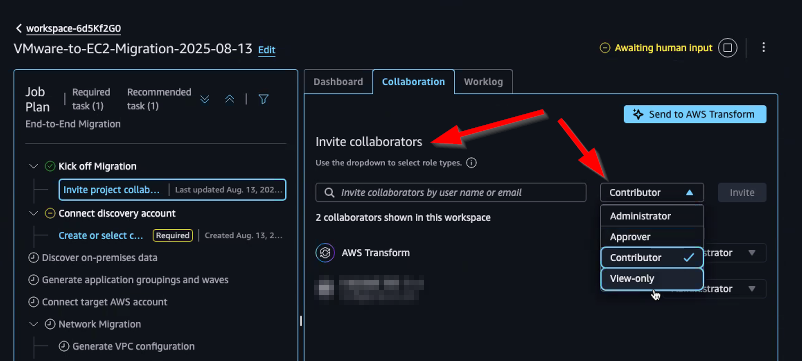Click Required task (1) label
The width and height of the screenshot is (802, 361).
[x=91, y=99]
